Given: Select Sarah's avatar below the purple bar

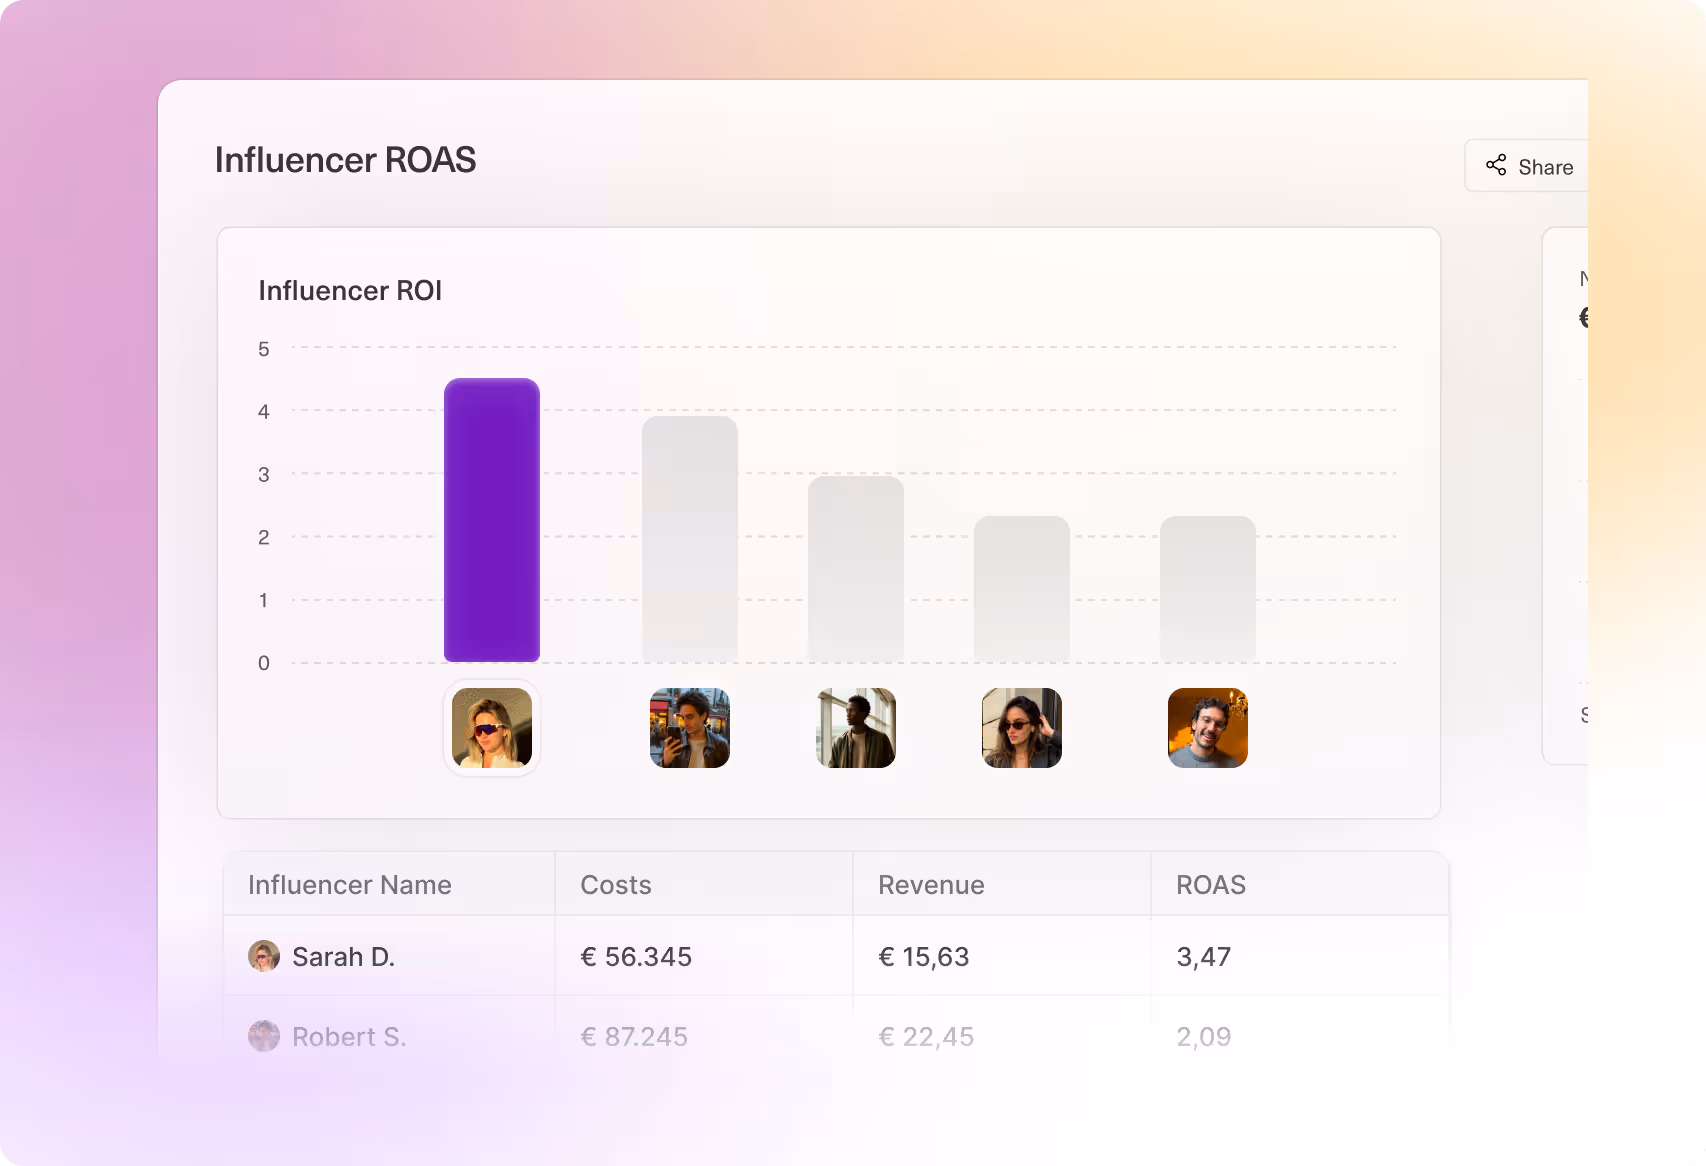Looking at the screenshot, I should coord(492,728).
